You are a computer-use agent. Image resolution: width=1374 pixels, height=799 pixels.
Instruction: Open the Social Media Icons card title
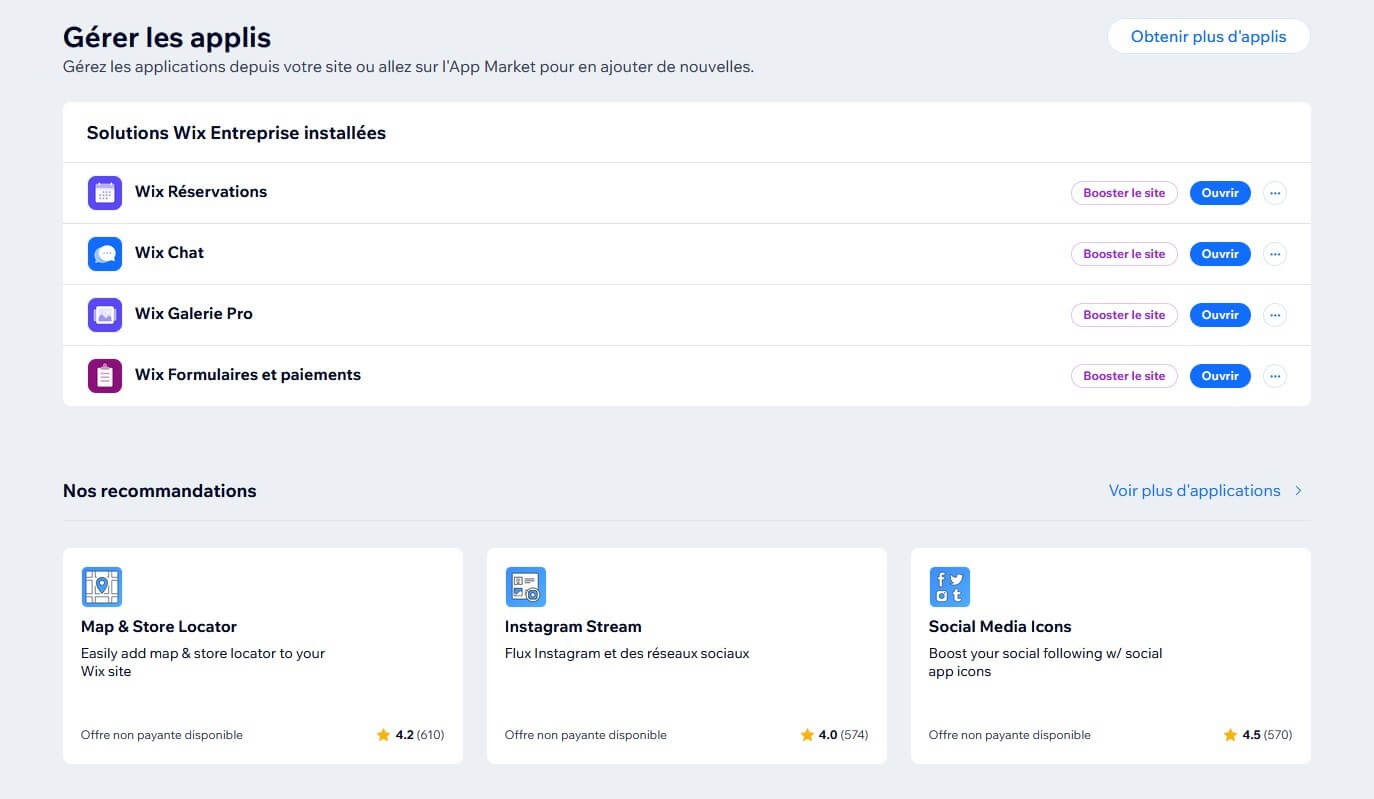coord(1000,627)
